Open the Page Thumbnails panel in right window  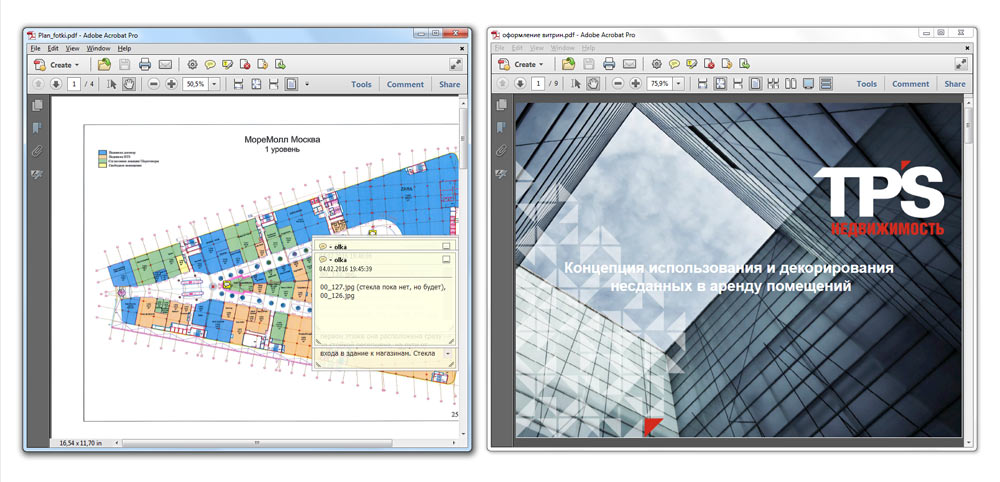click(x=502, y=104)
